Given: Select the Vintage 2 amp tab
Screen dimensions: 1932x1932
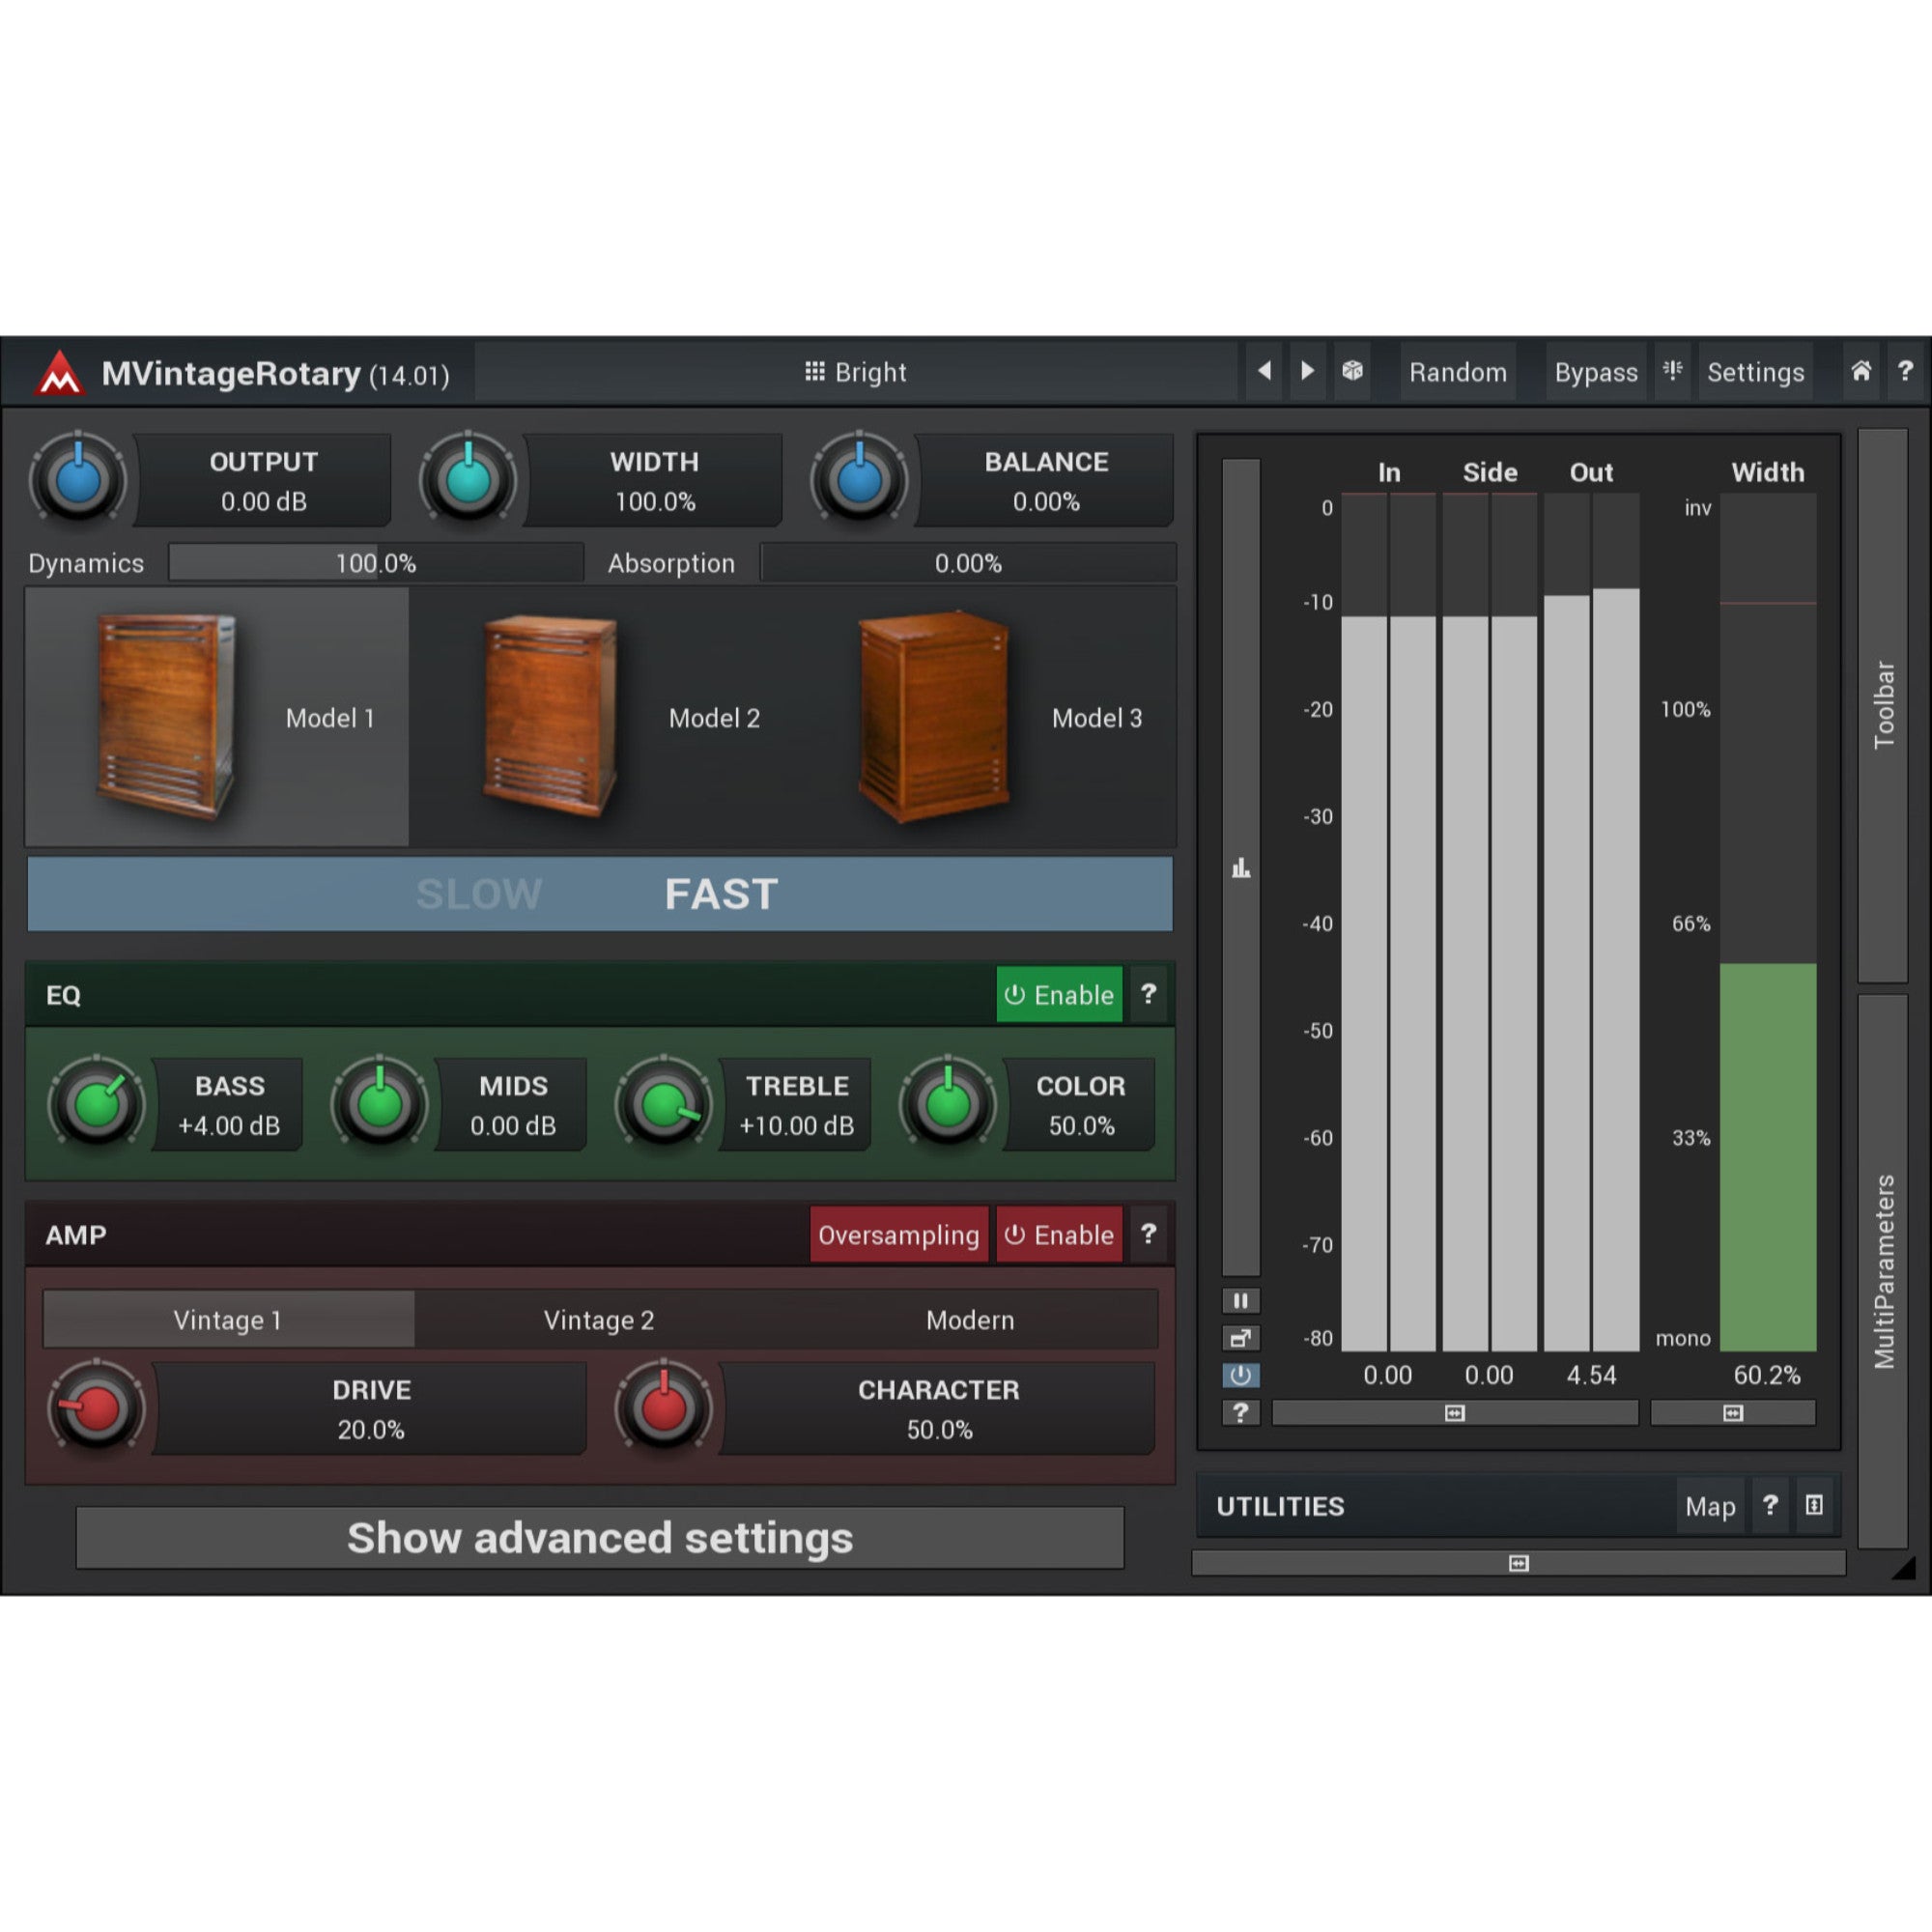Looking at the screenshot, I should (x=599, y=1320).
